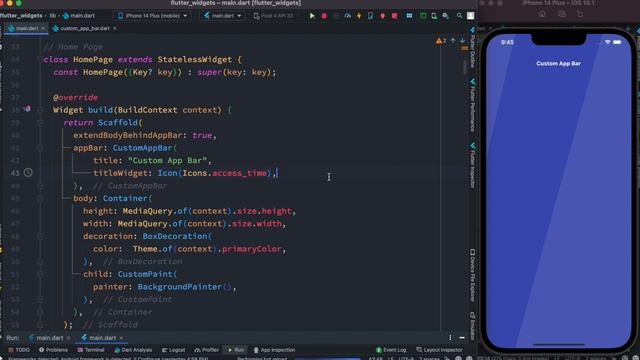Open the Problems tool window
The width and height of the screenshot is (640, 360).
tap(53, 350)
